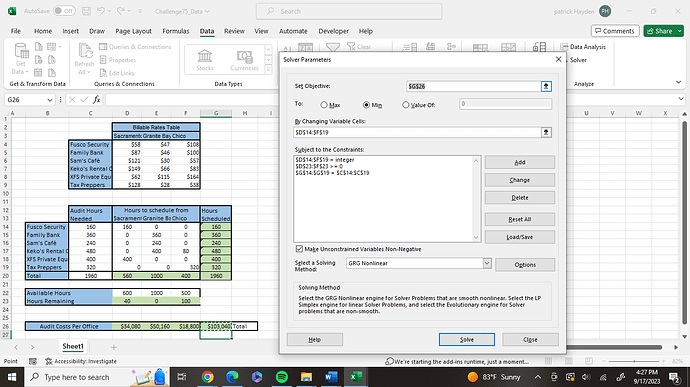Screen dimensions: 690x387
Task: Toggle the AutoSave switch
Action: coord(64,11)
